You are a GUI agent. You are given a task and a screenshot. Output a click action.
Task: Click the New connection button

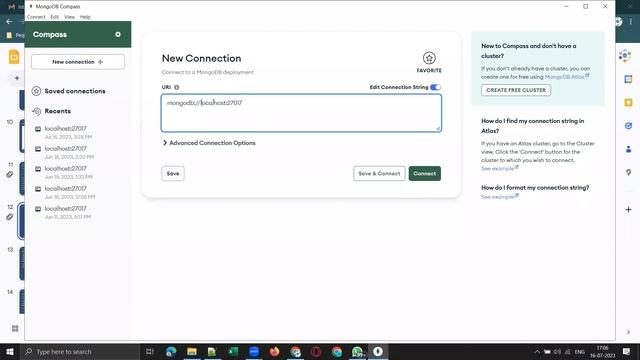[78, 62]
